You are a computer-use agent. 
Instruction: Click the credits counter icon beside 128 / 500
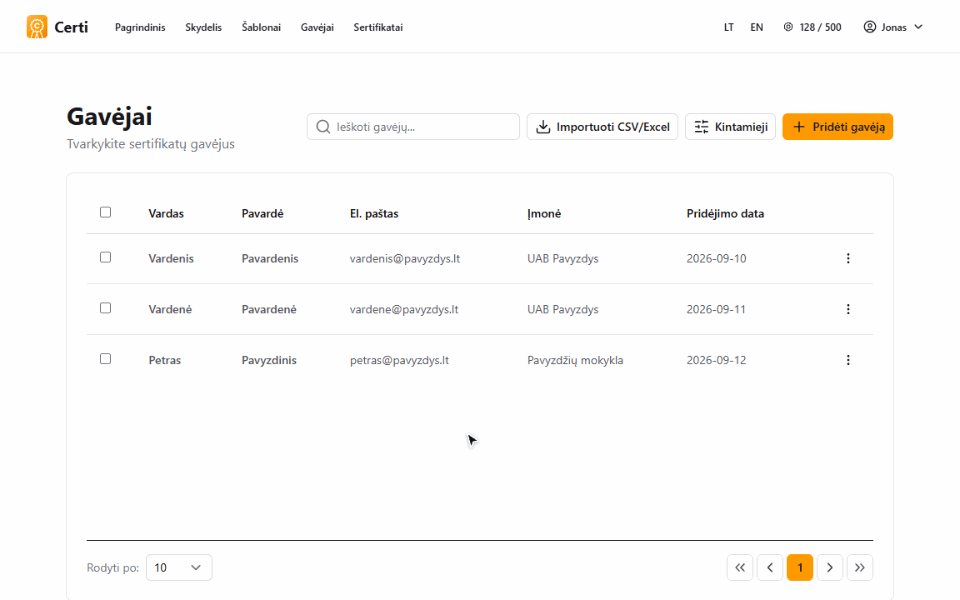(x=788, y=27)
